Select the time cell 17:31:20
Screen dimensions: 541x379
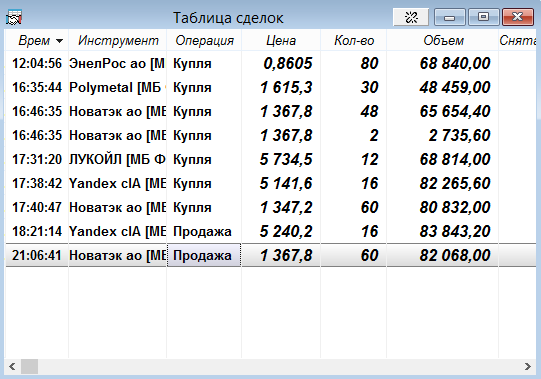[x=37, y=159]
